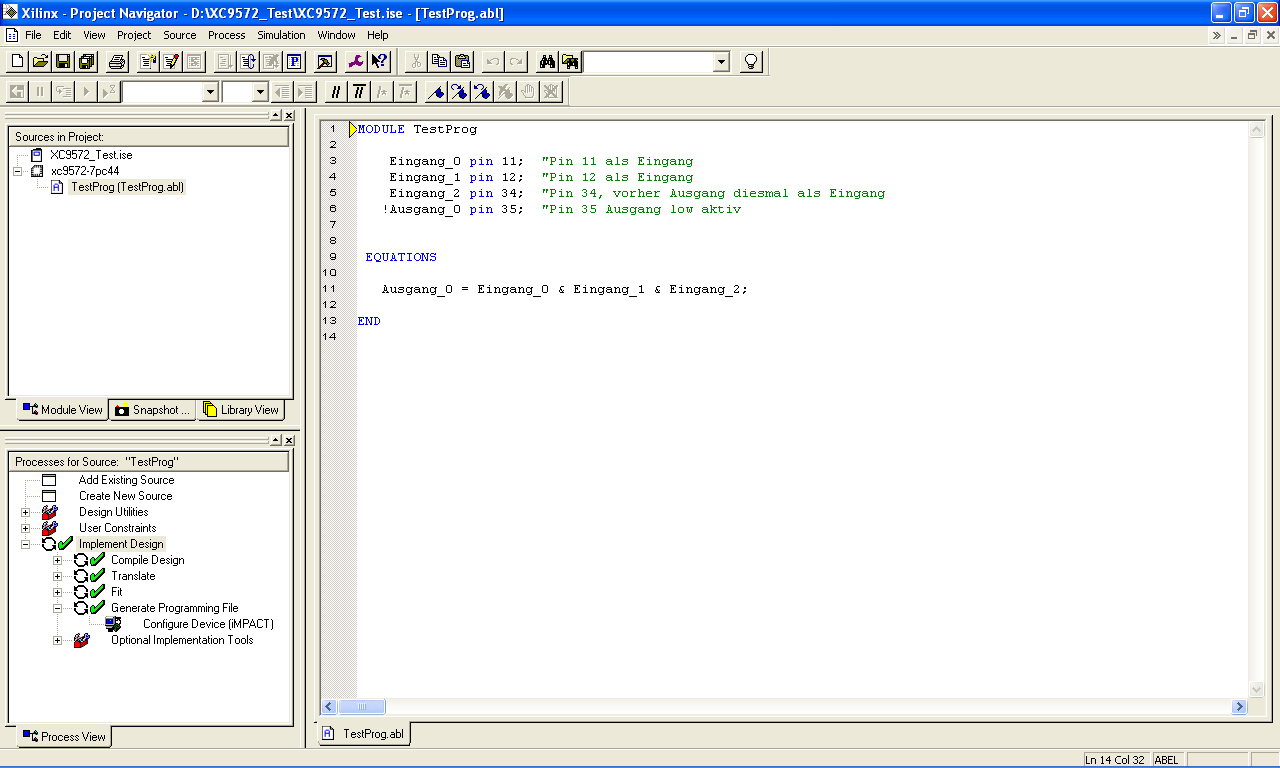Click the MODULE keyword on line 1
This screenshot has height=768, width=1280.
(381, 129)
